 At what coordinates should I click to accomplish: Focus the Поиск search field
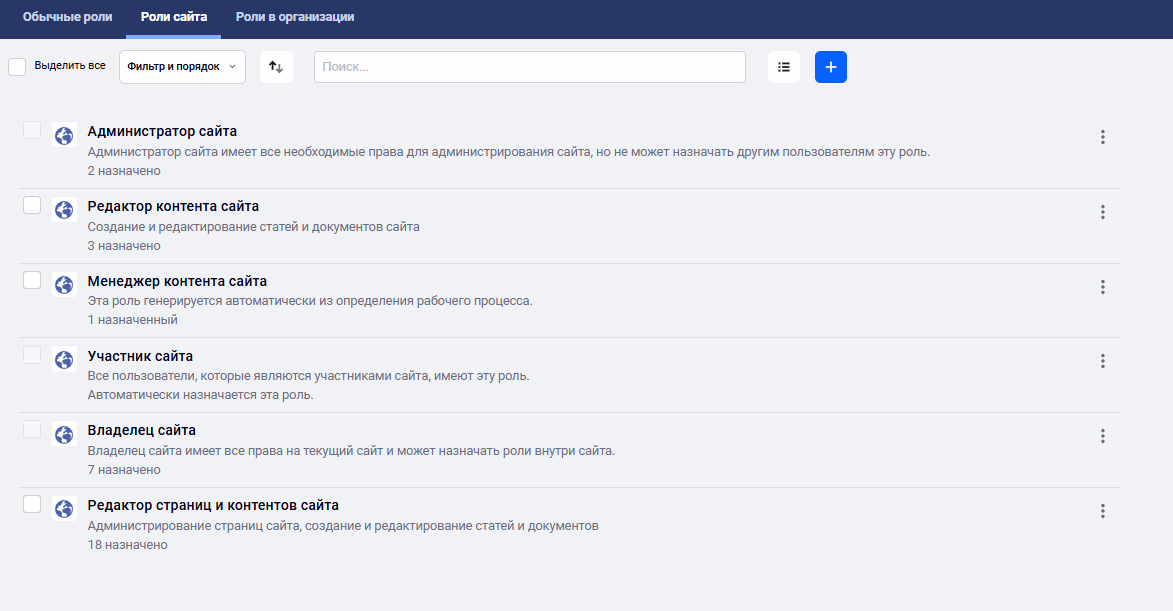(530, 67)
